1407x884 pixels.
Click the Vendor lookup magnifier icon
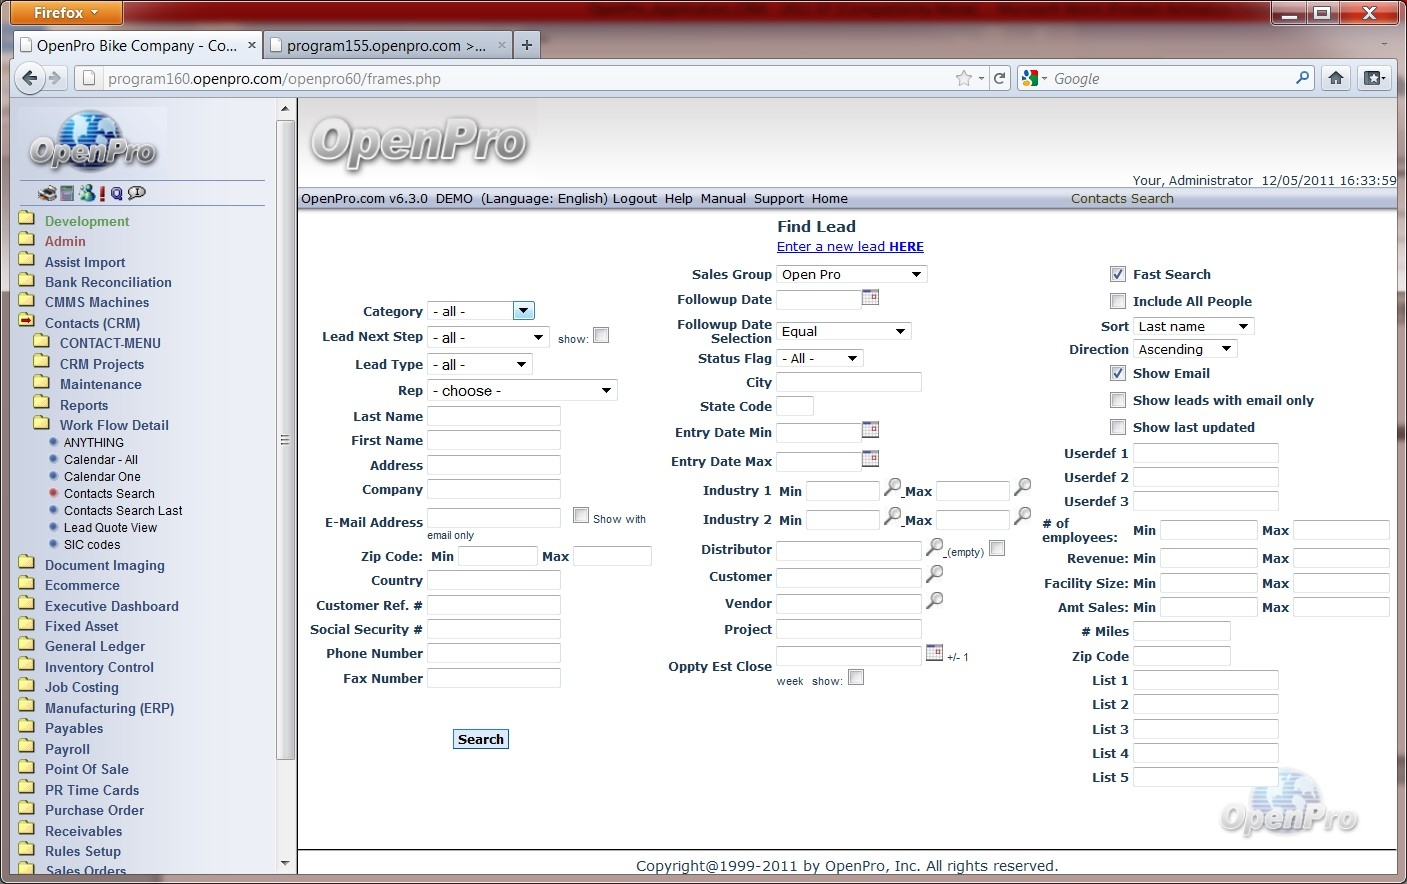[935, 601]
